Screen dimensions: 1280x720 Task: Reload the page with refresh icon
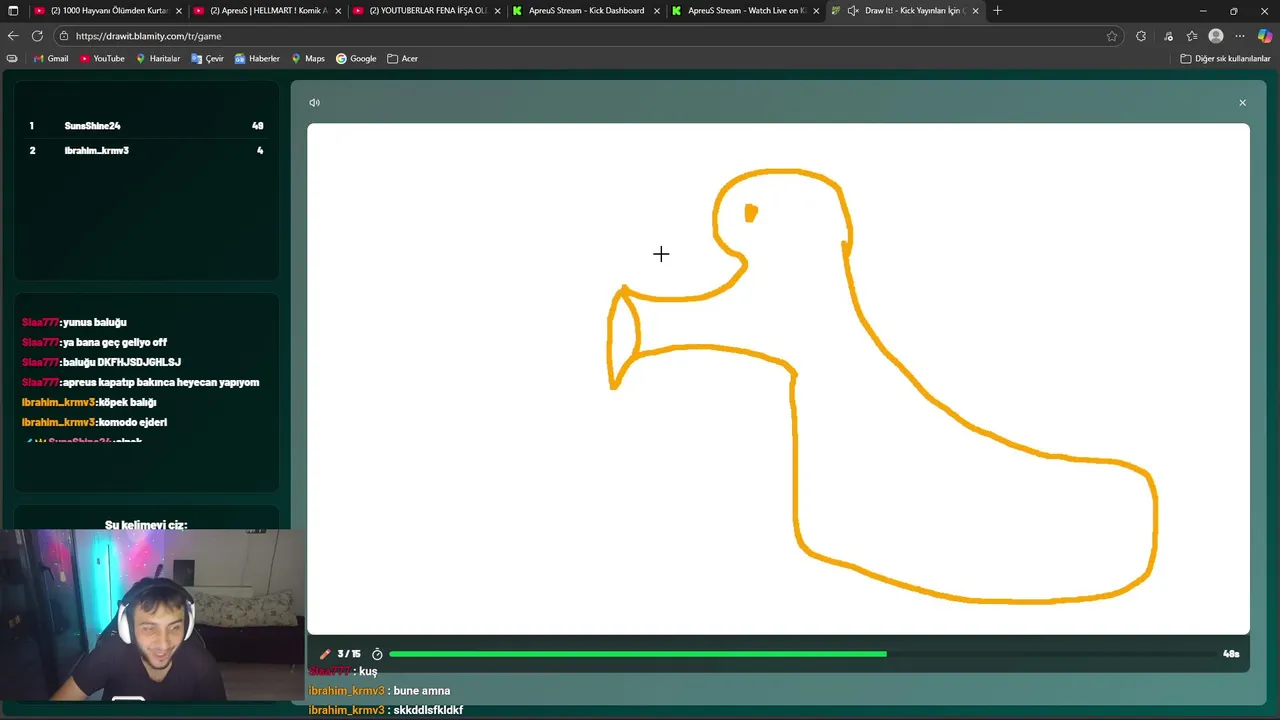[x=37, y=36]
